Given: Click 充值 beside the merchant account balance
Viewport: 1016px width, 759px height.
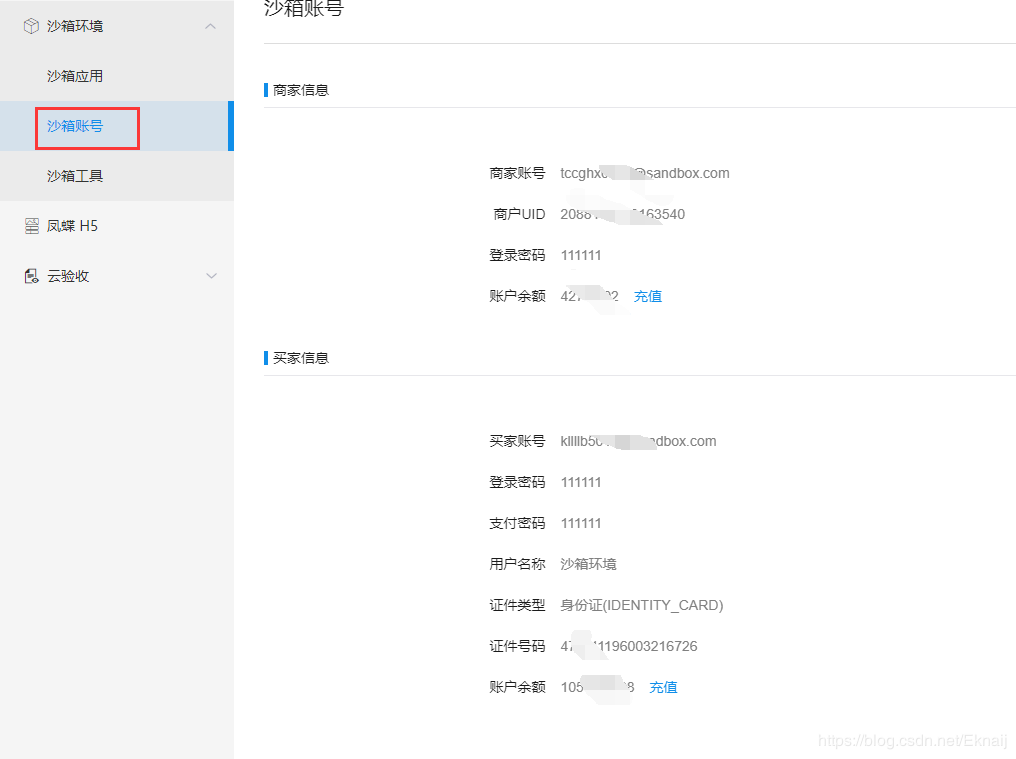Looking at the screenshot, I should coord(647,295).
